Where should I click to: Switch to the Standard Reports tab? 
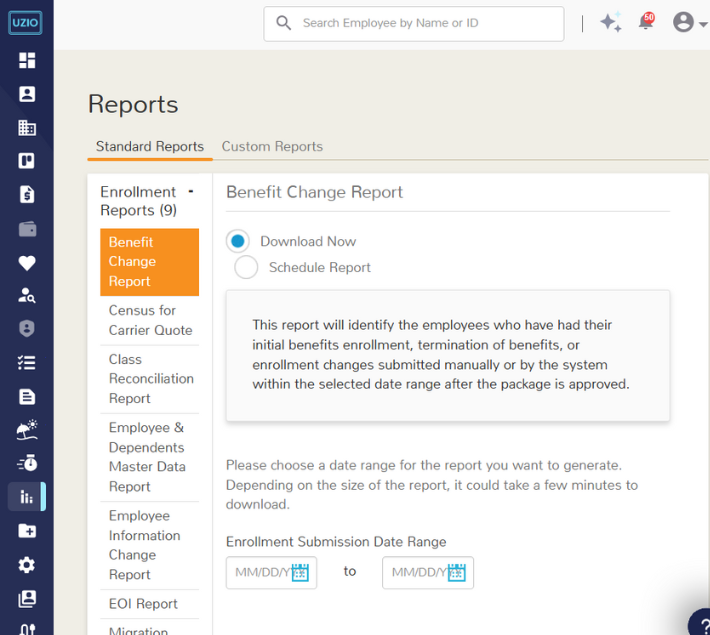click(x=150, y=146)
